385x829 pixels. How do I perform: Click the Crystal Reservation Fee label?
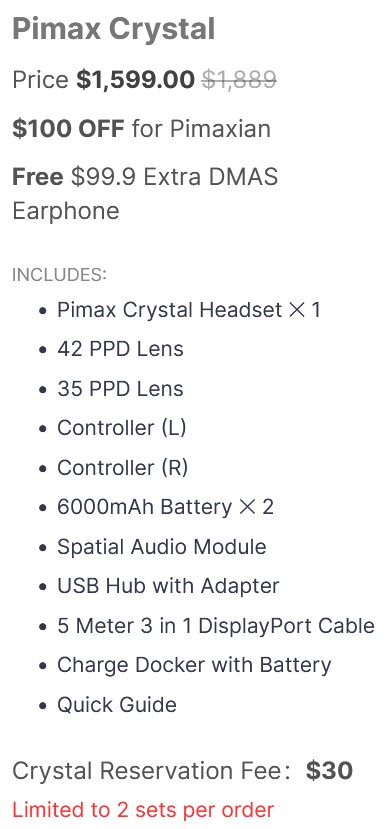pyautogui.click(x=151, y=771)
